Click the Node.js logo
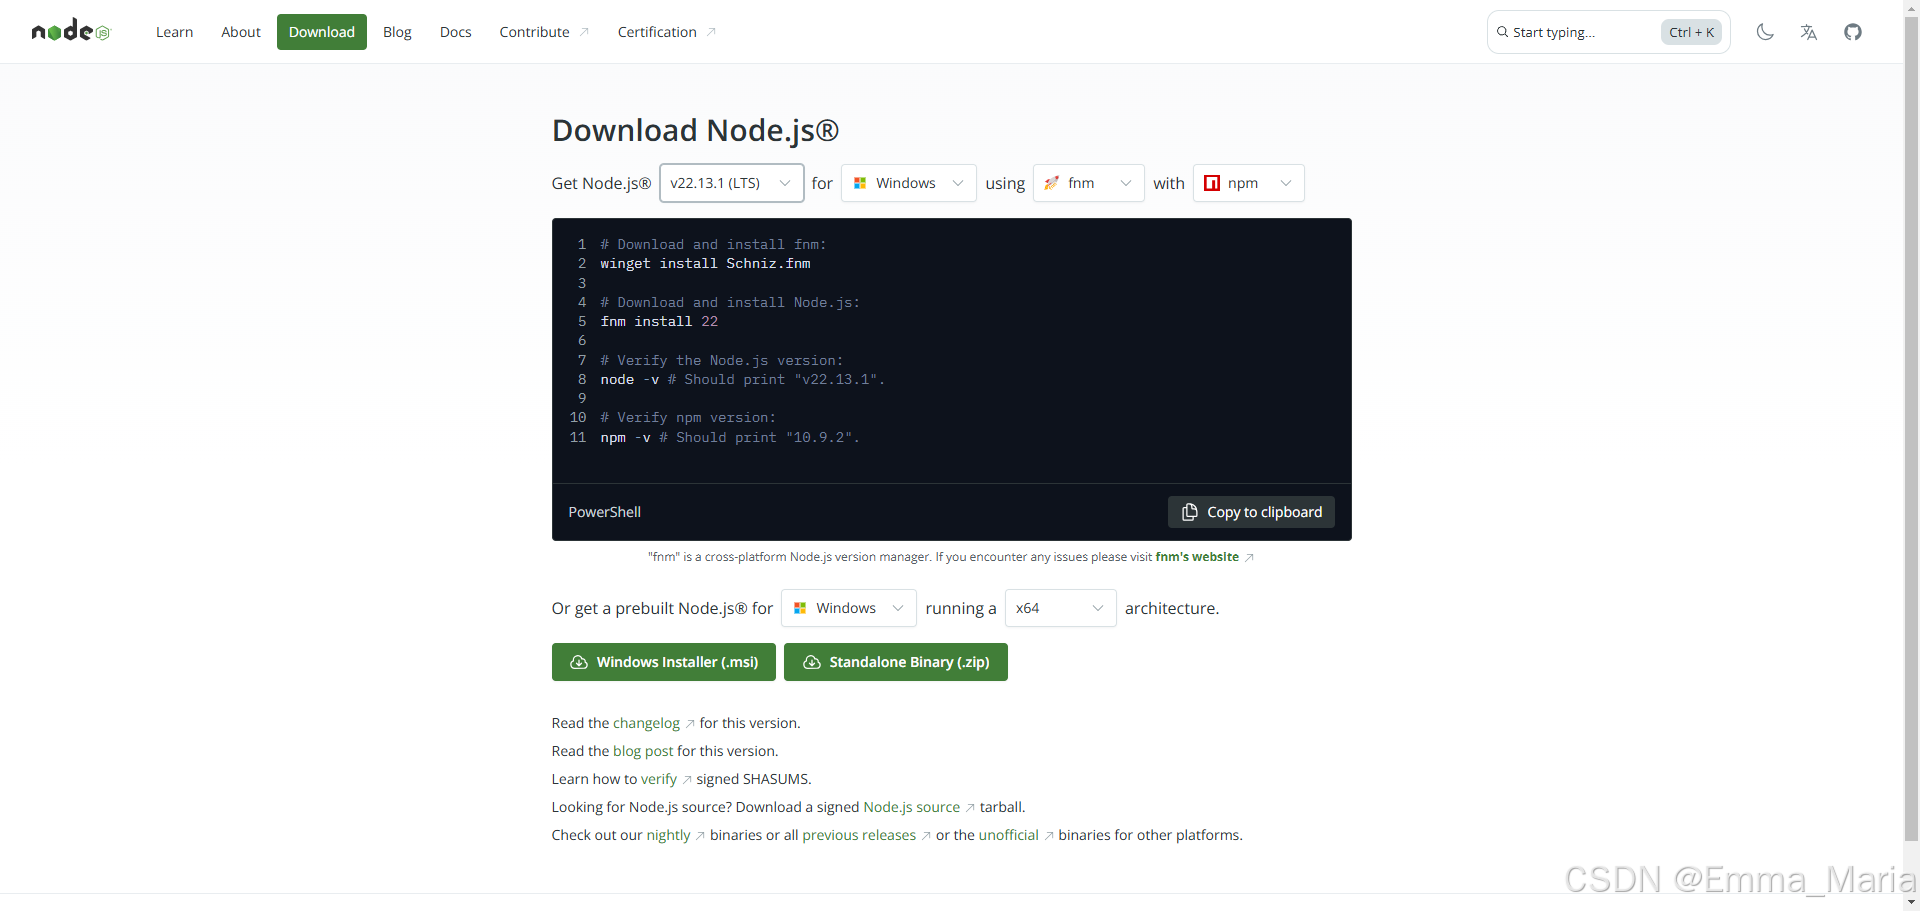Screen dimensions: 1920x911 click(70, 31)
